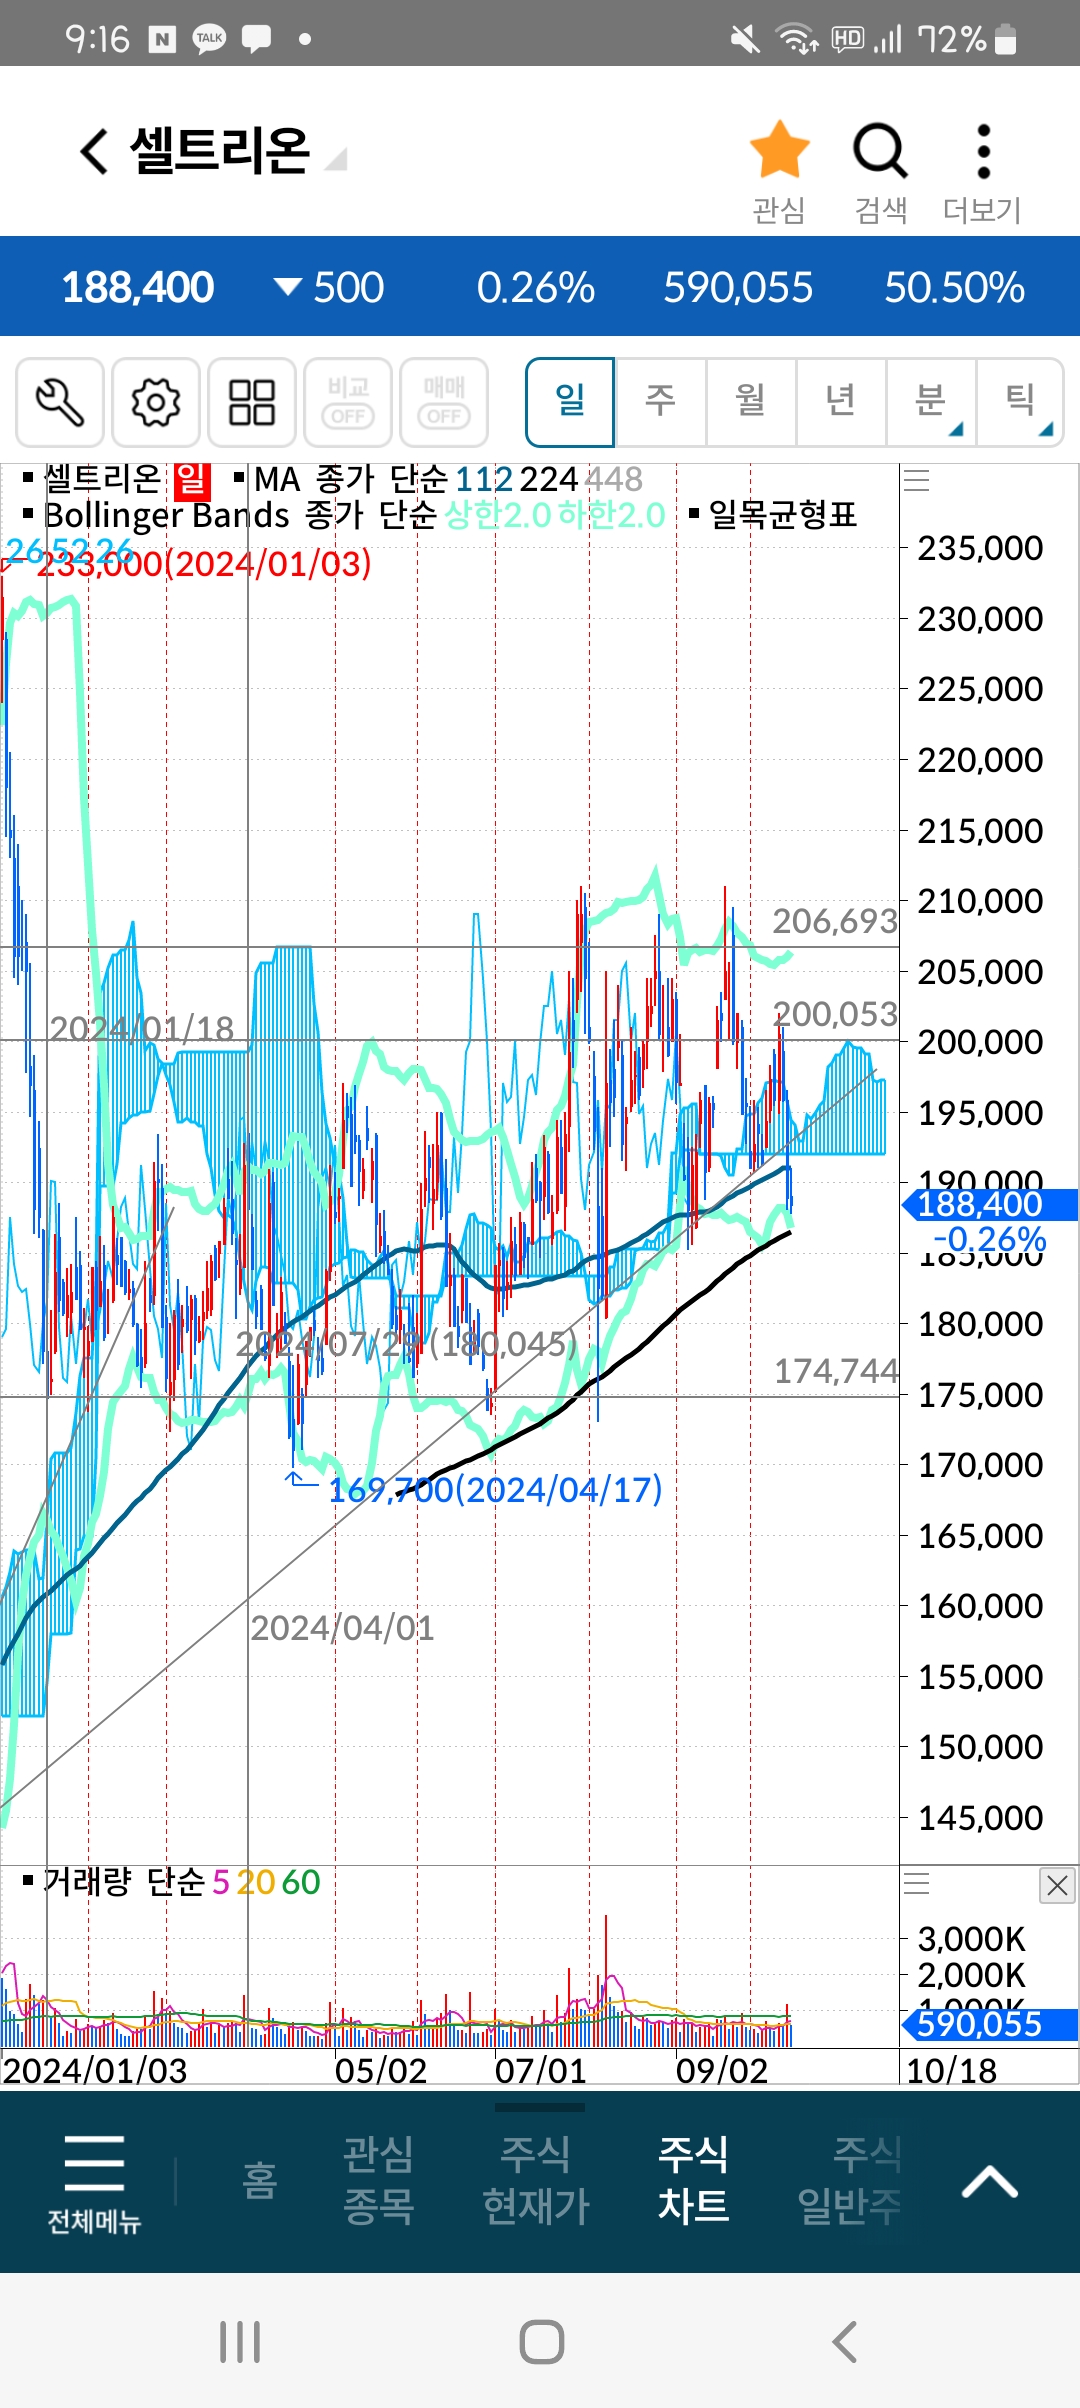Tap the 0.26% change rate
The image size is (1080, 2408).
click(x=536, y=288)
